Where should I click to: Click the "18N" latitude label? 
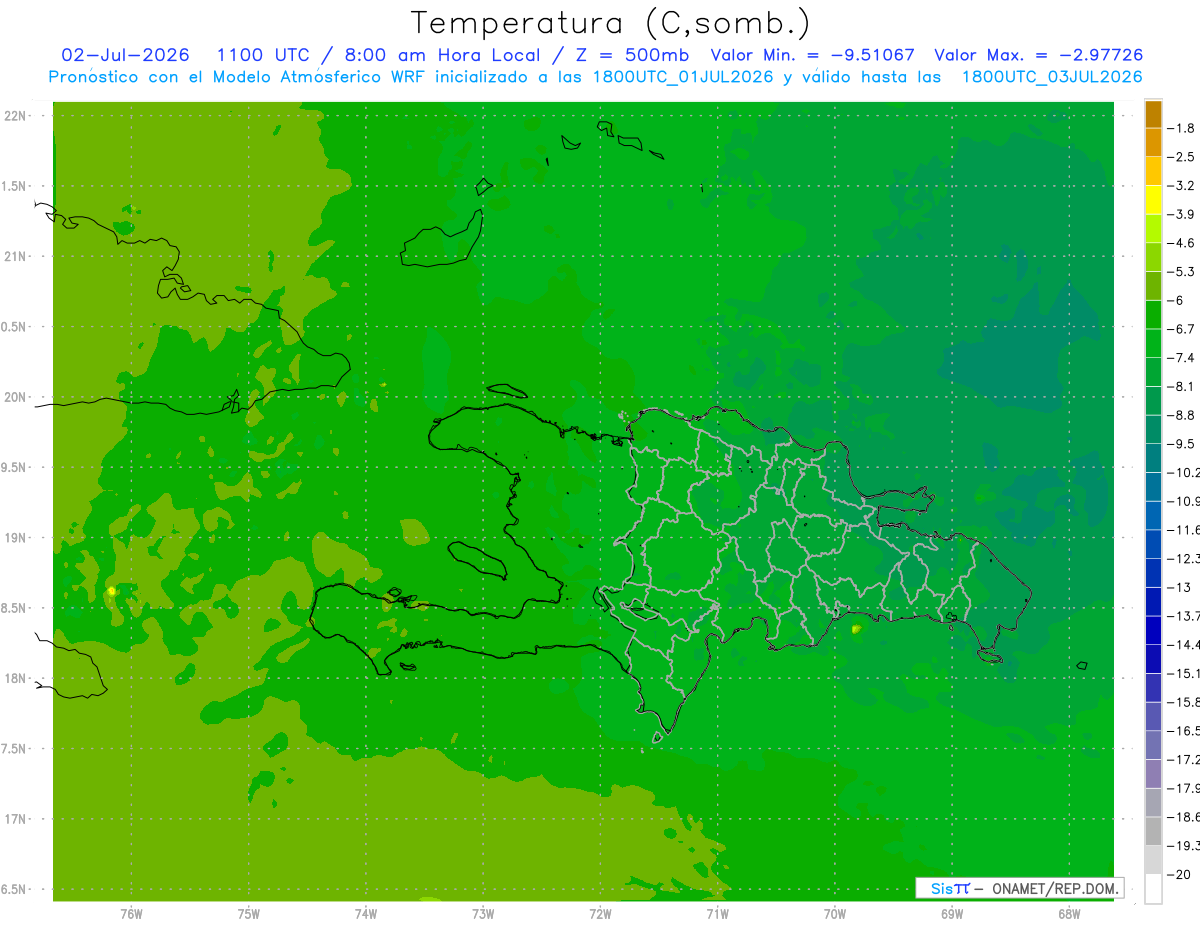[x=15, y=678]
